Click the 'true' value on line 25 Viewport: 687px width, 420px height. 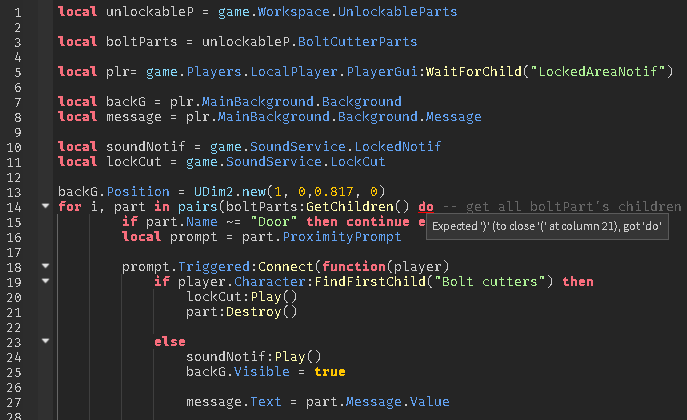pyautogui.click(x=330, y=371)
